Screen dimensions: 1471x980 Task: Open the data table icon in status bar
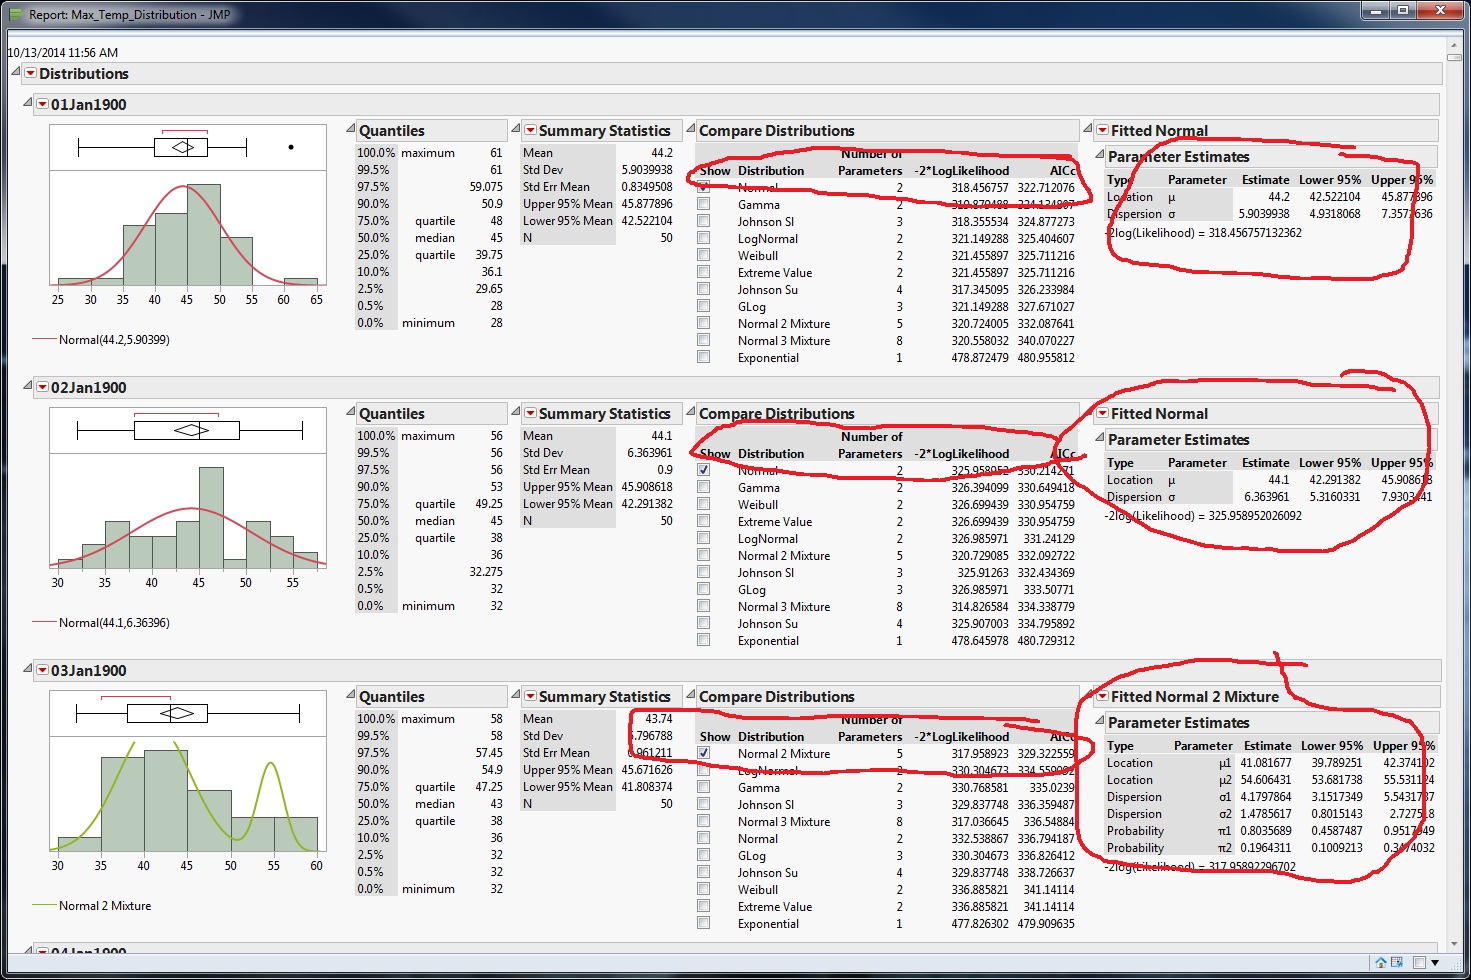point(1396,962)
